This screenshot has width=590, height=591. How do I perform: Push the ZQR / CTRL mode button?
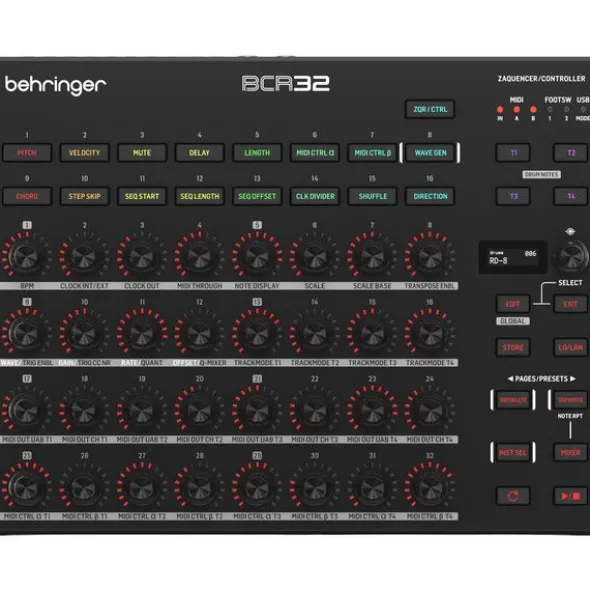coord(430,109)
